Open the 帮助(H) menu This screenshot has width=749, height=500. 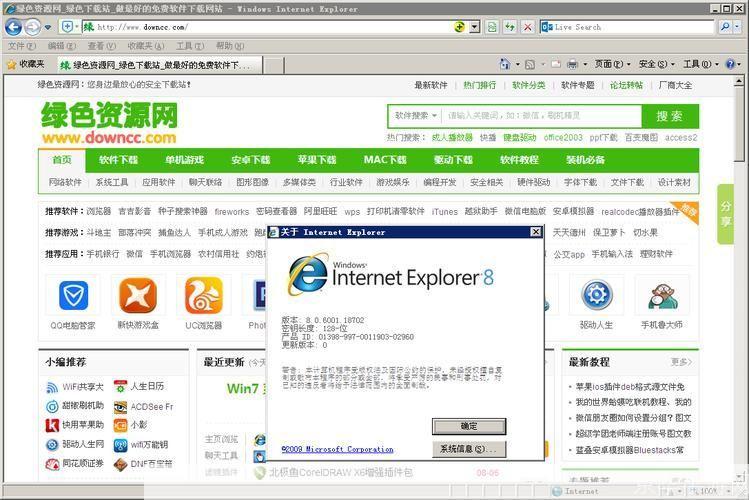[230, 46]
